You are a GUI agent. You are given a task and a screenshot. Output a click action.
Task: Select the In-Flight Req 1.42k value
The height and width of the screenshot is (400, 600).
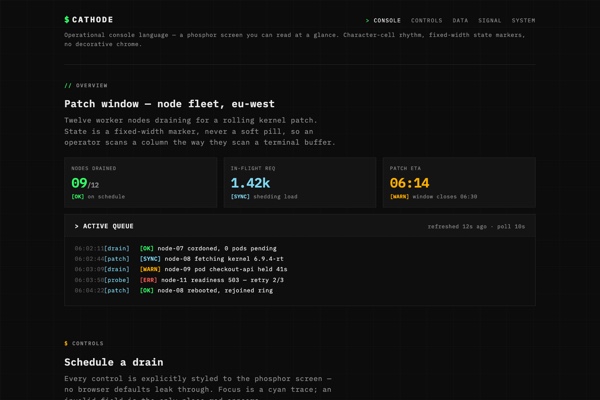(250, 183)
